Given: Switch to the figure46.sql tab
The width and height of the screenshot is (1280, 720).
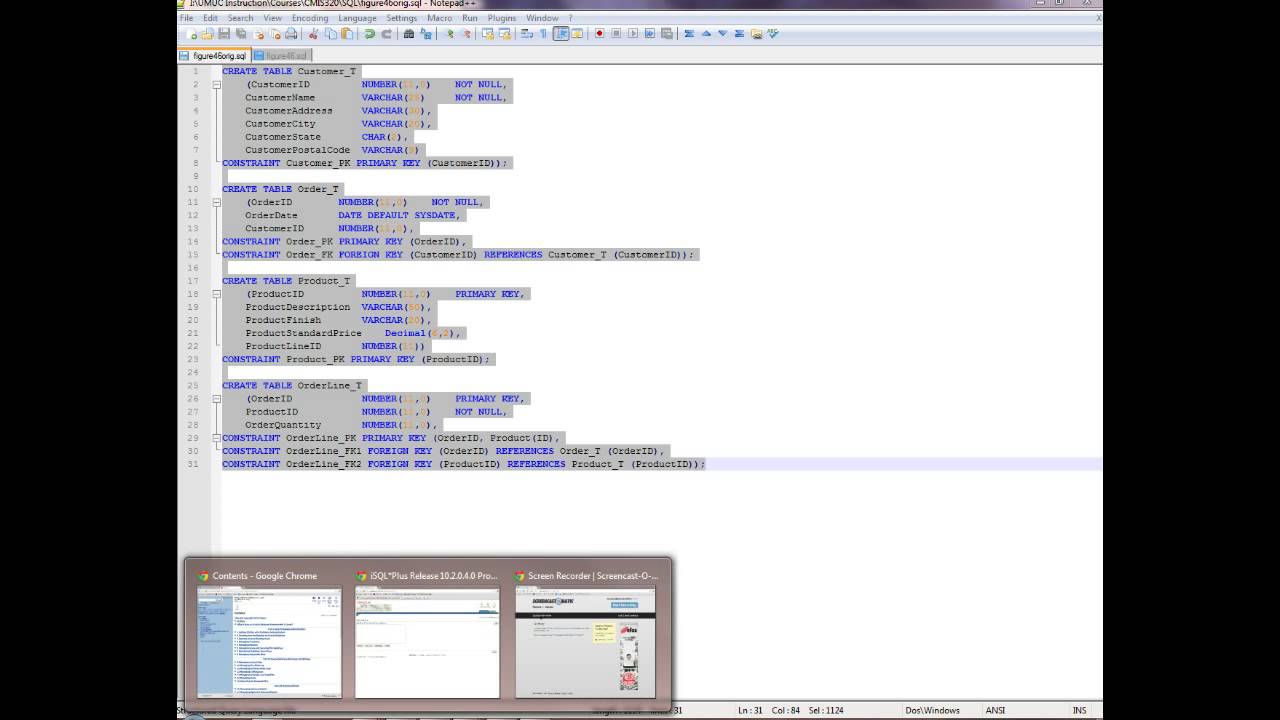Looking at the screenshot, I should (x=281, y=56).
